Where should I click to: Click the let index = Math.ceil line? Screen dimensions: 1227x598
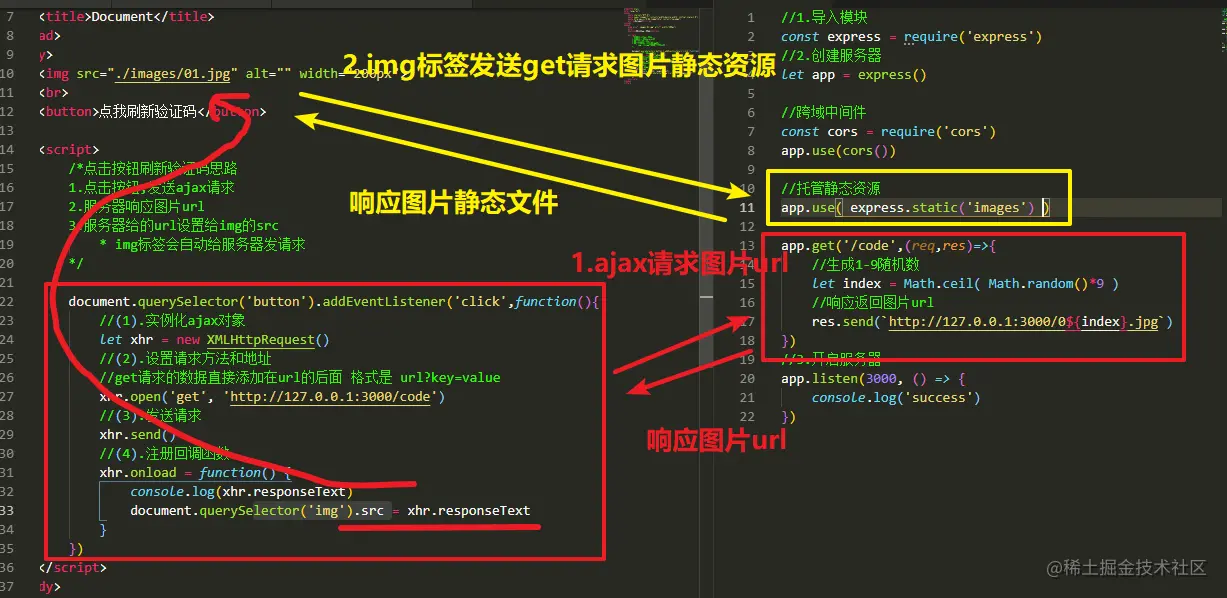(965, 283)
